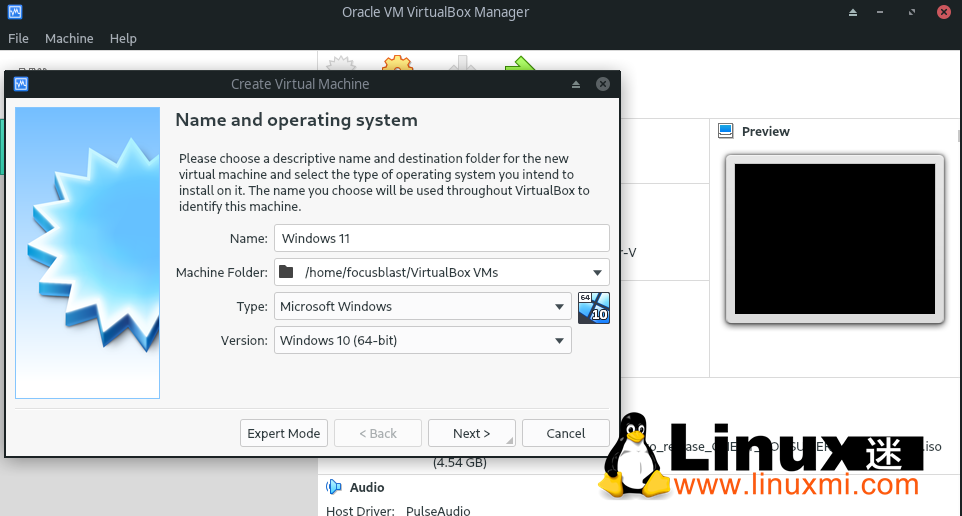Shade the VirtualBox Manager window
Image resolution: width=962 pixels, height=516 pixels.
[x=853, y=12]
